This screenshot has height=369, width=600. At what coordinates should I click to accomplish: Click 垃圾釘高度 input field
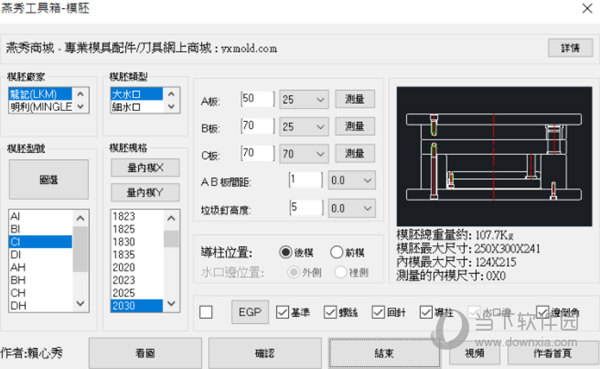point(306,207)
